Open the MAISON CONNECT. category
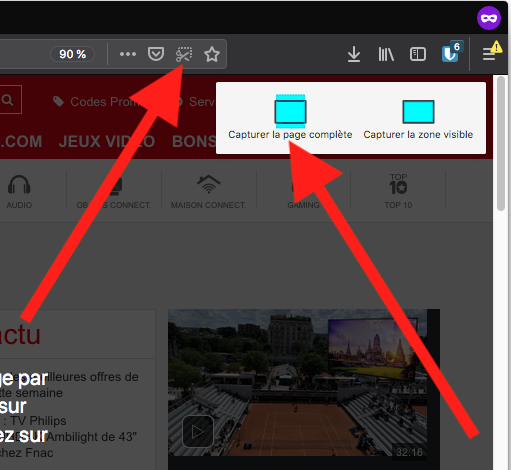The image size is (511, 470). pyautogui.click(x=209, y=192)
